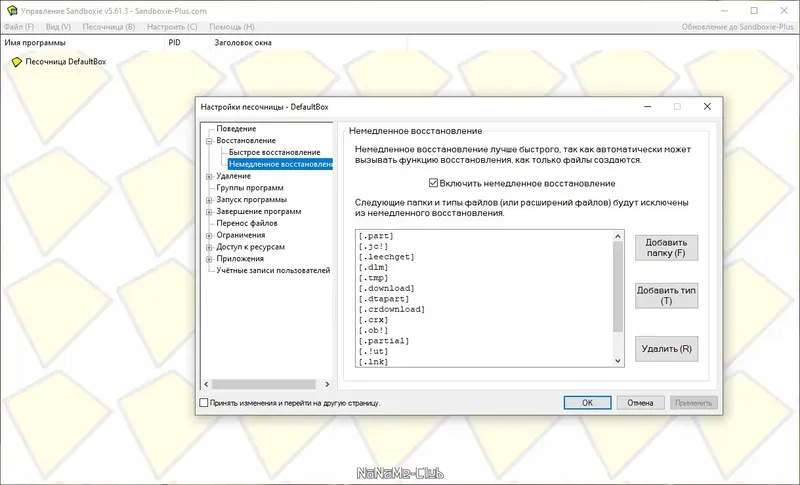Viewport: 800px width, 485px height.
Task: Click the settings tree scroll-left arrow
Action: [206, 384]
